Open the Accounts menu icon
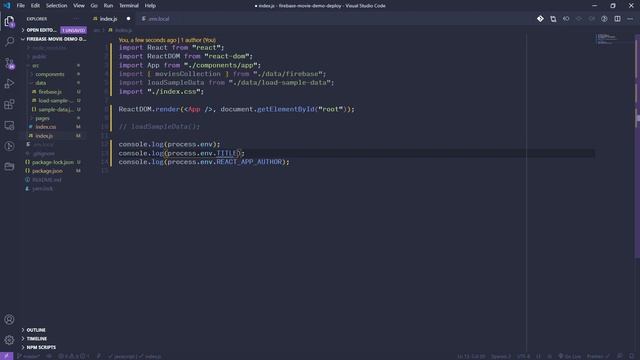640x360 pixels. coord(9,319)
